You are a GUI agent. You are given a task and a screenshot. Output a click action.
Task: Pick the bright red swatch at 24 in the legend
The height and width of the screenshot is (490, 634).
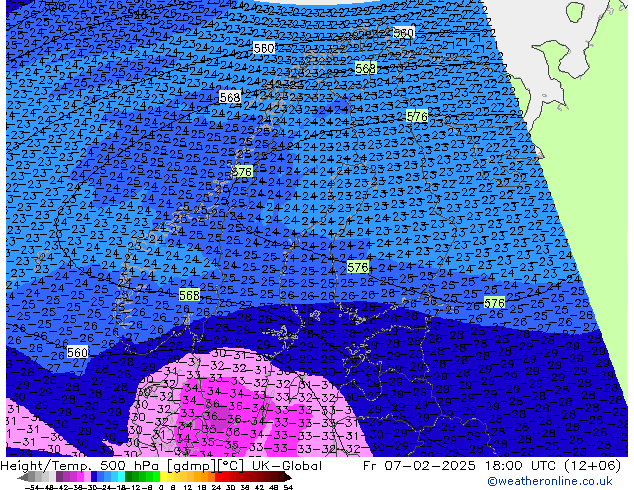pos(218,478)
